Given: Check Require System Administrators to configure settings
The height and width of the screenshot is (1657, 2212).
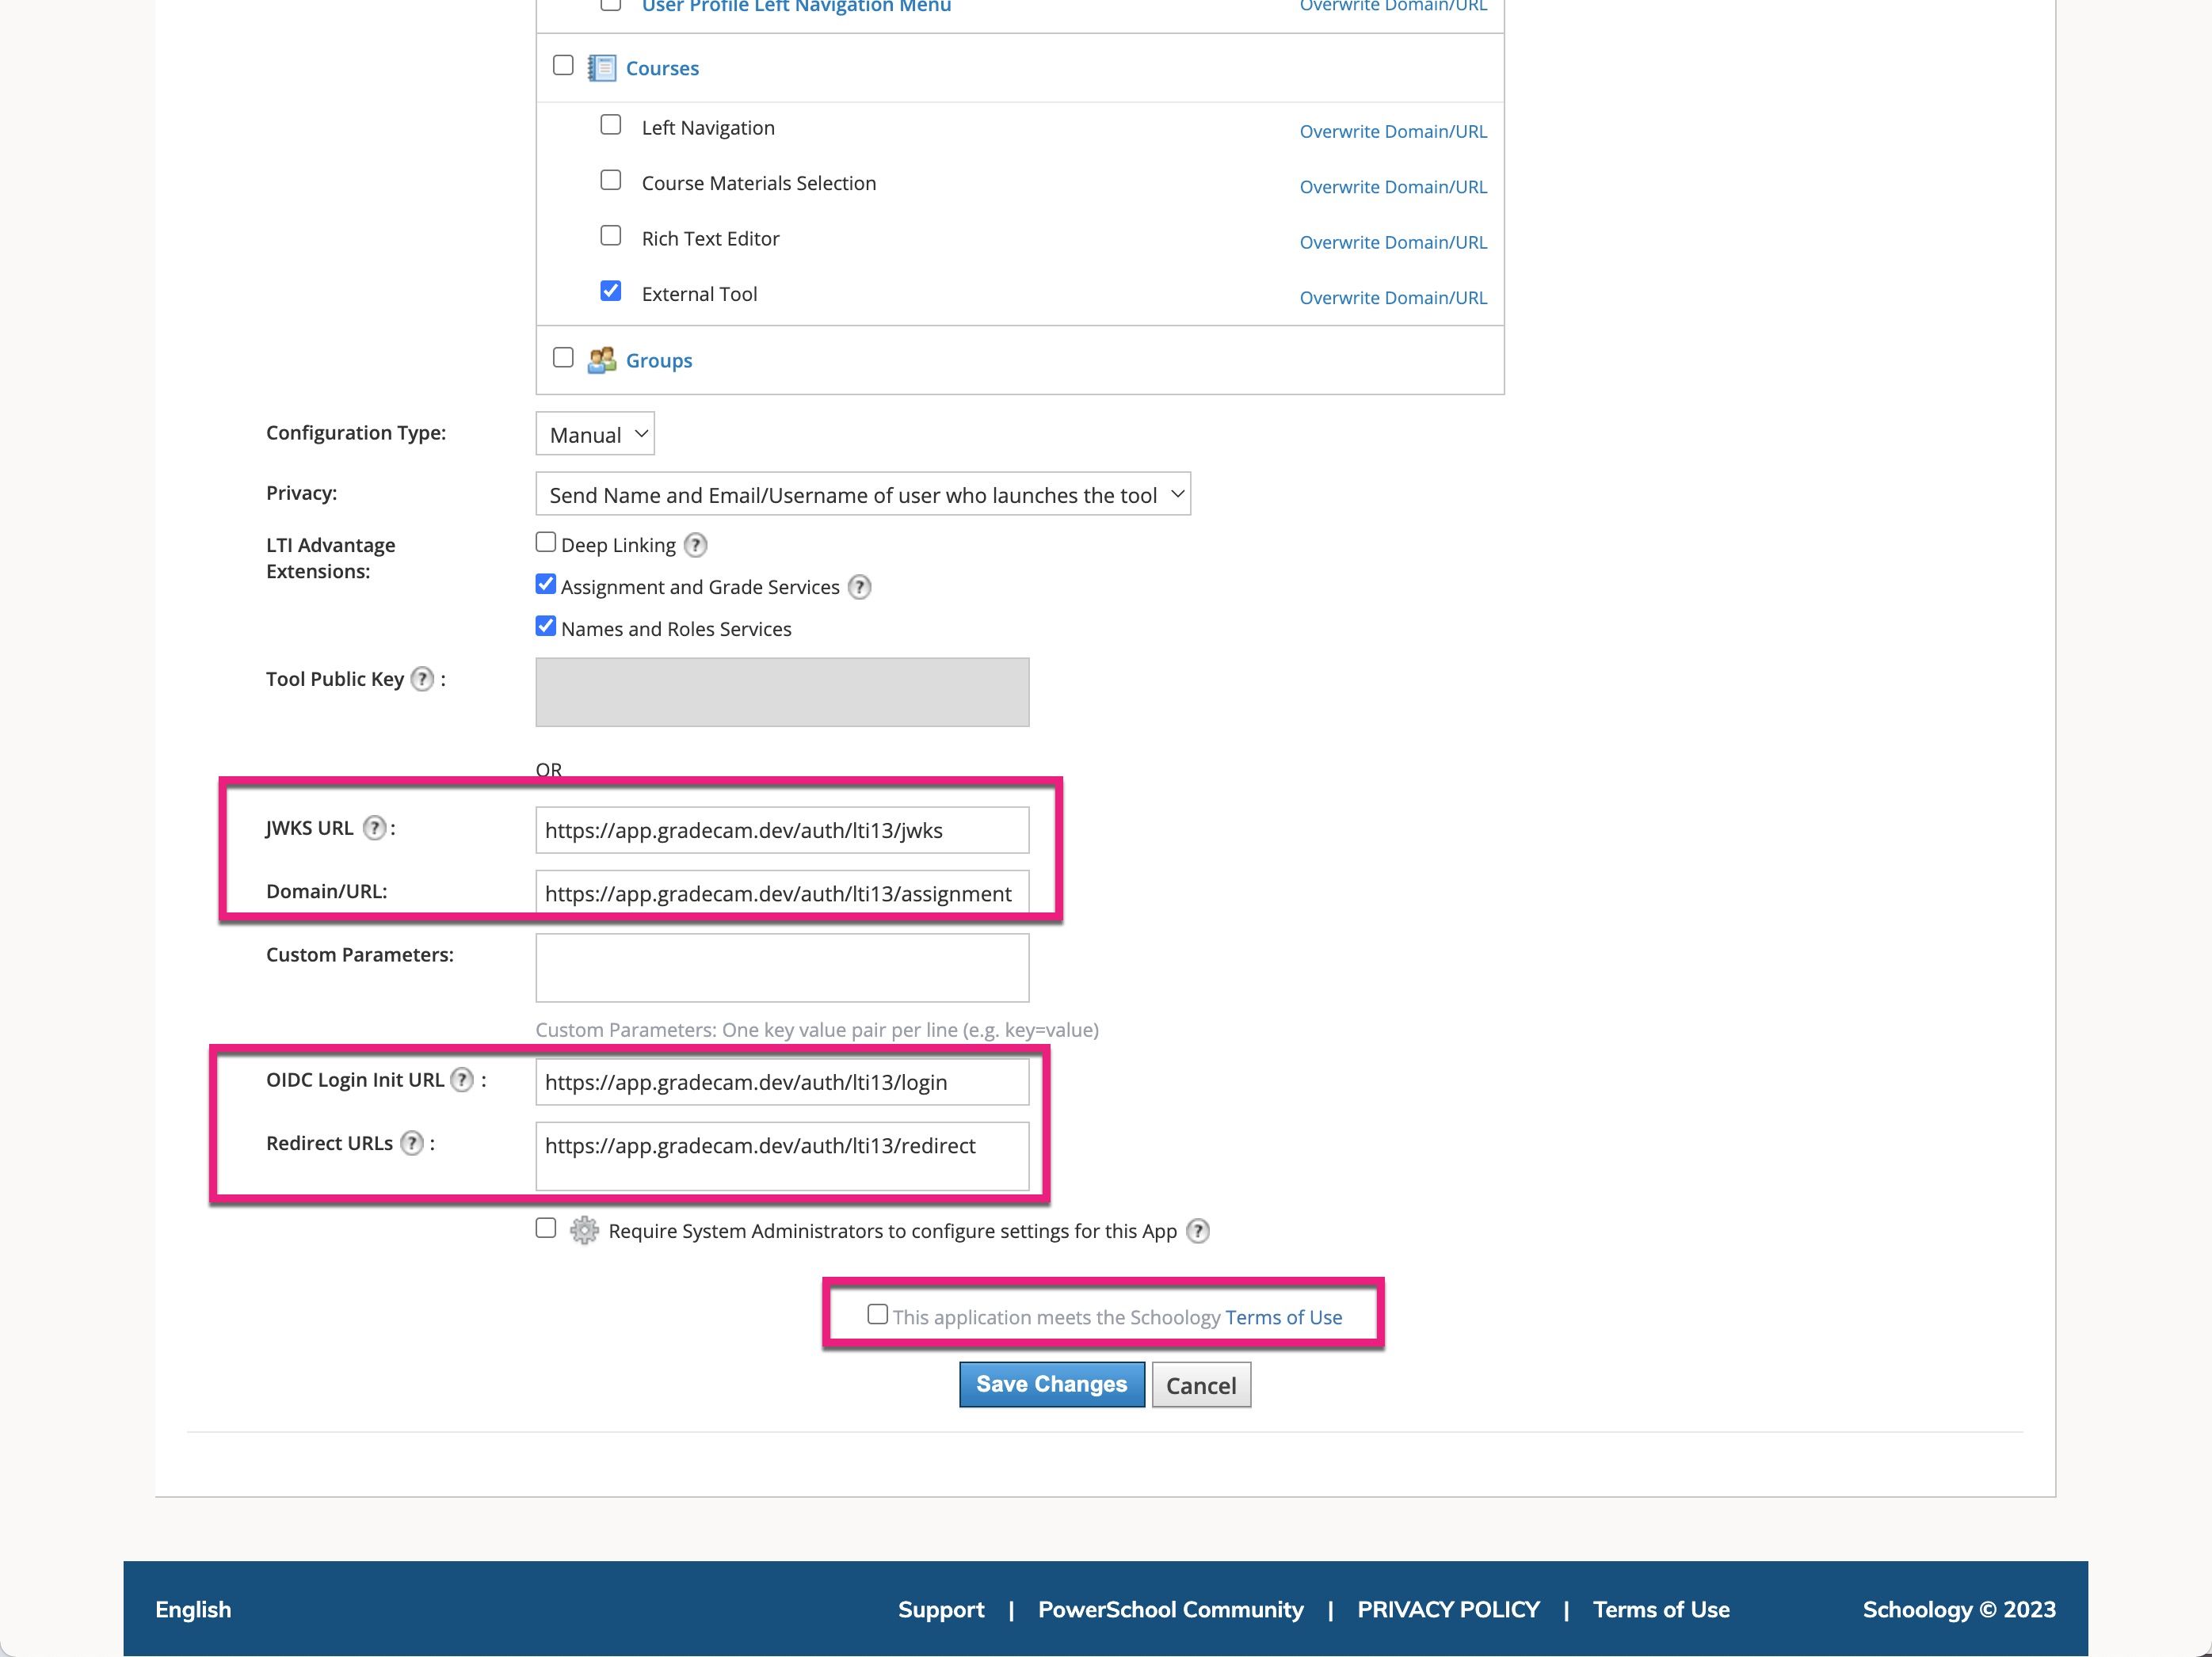Looking at the screenshot, I should [545, 1228].
